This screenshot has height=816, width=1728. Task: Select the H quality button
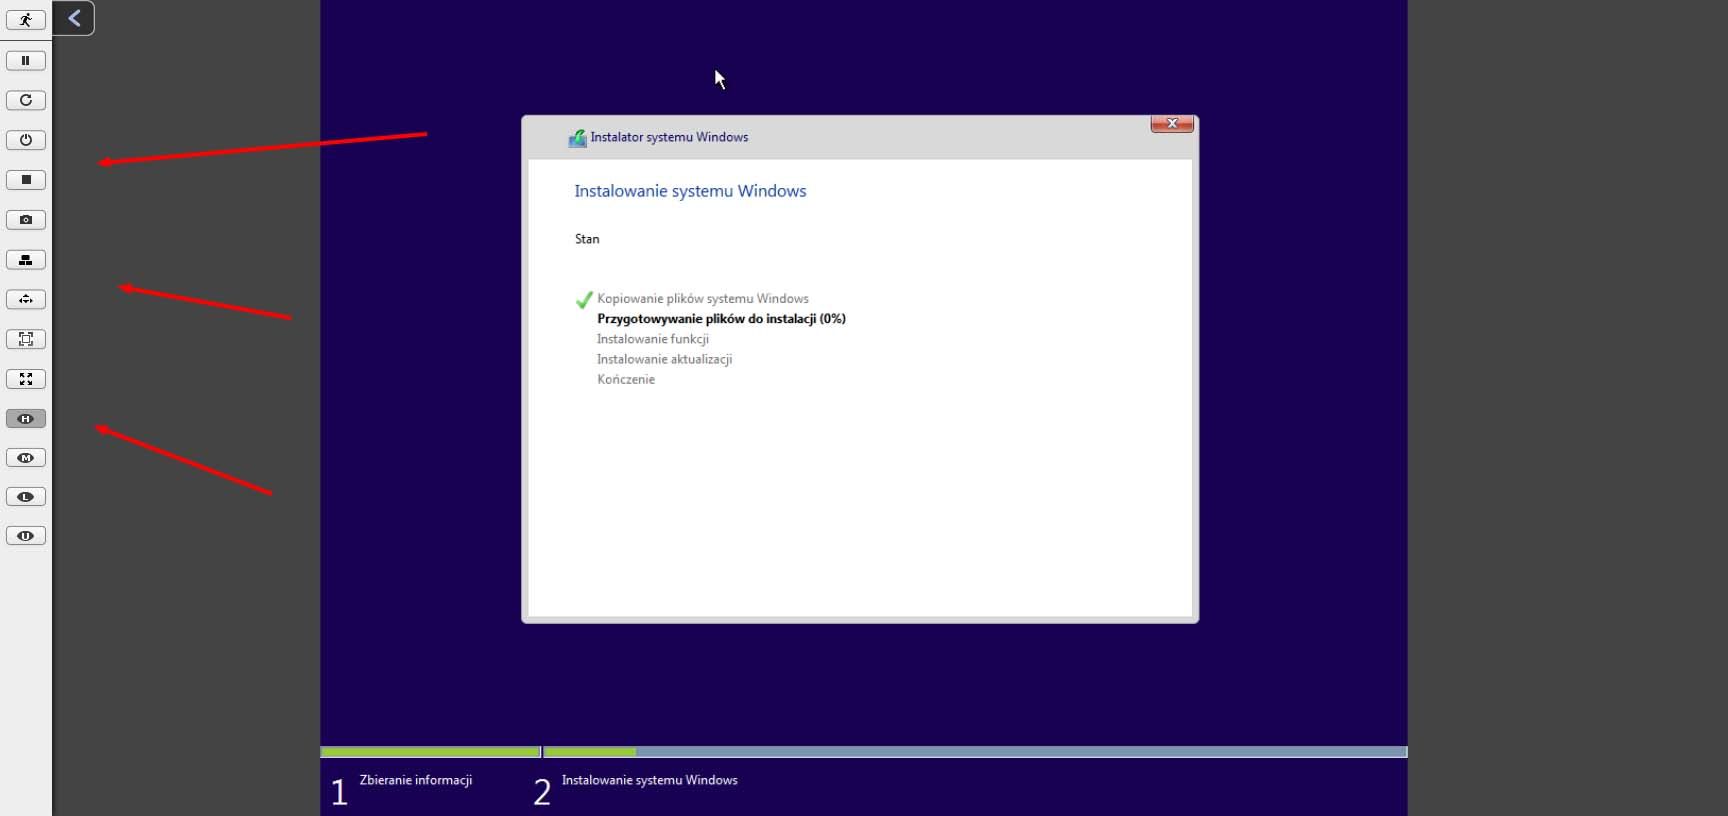click(x=26, y=419)
